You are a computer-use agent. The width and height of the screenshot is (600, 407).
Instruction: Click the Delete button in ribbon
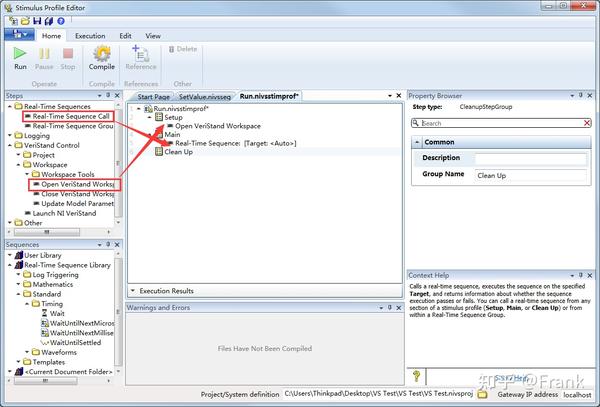pyautogui.click(x=183, y=49)
